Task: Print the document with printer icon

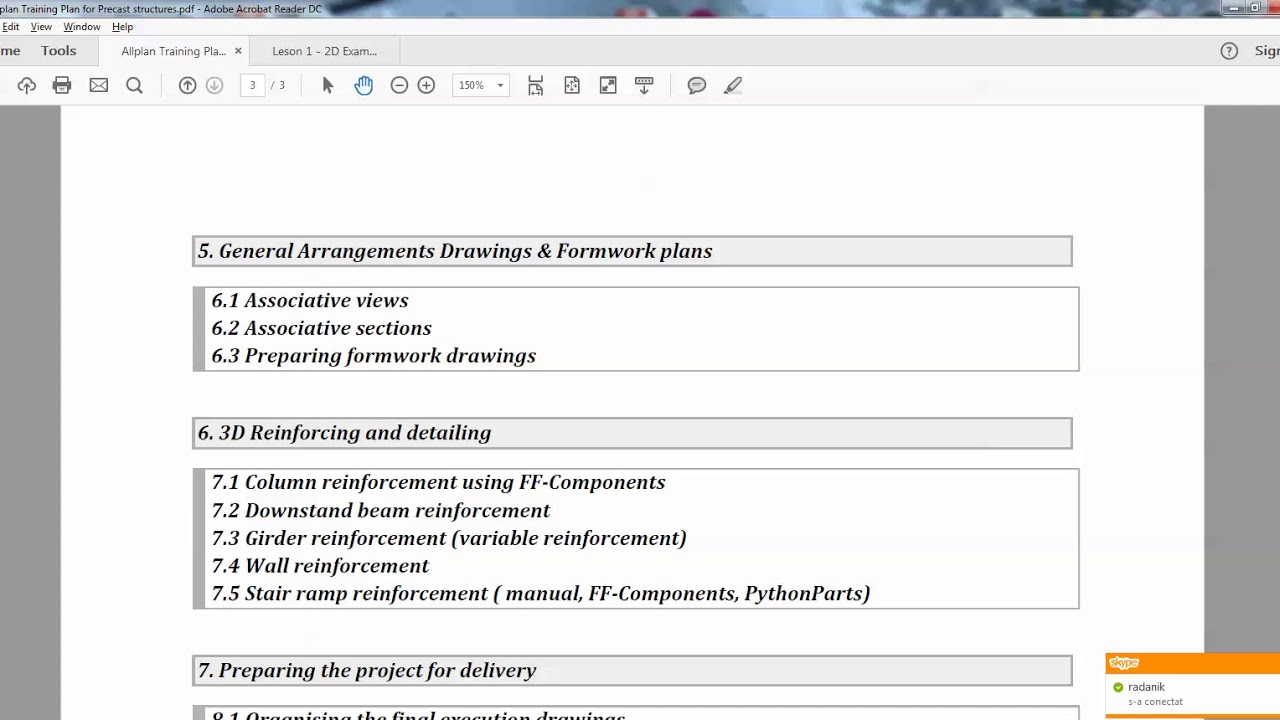Action: coord(62,86)
